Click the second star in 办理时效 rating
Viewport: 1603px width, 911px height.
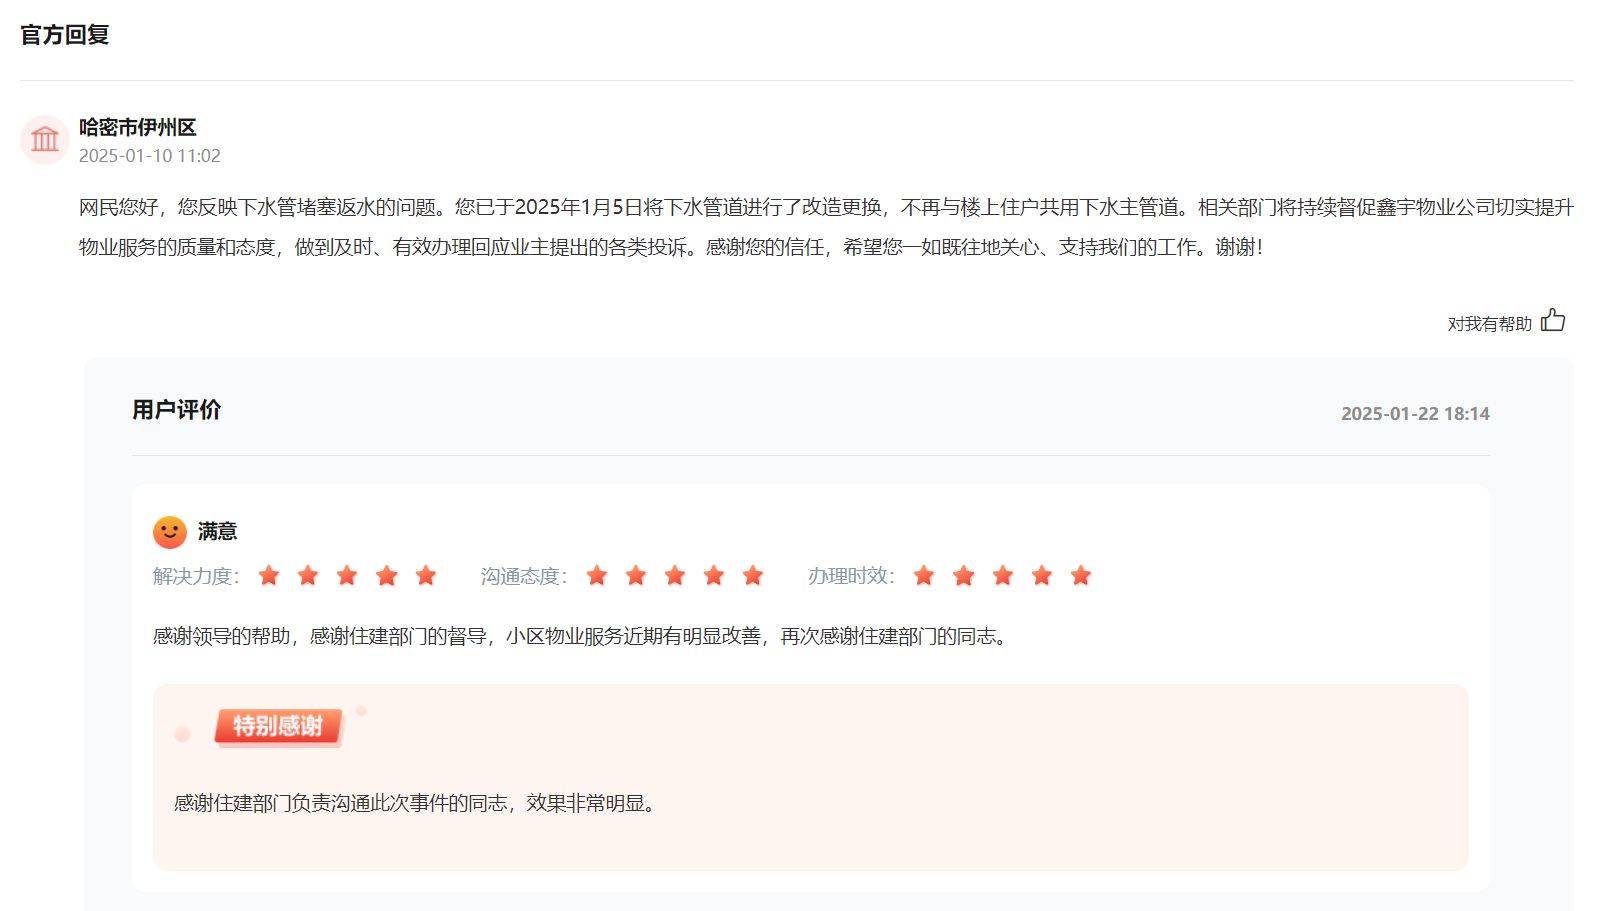click(x=964, y=576)
